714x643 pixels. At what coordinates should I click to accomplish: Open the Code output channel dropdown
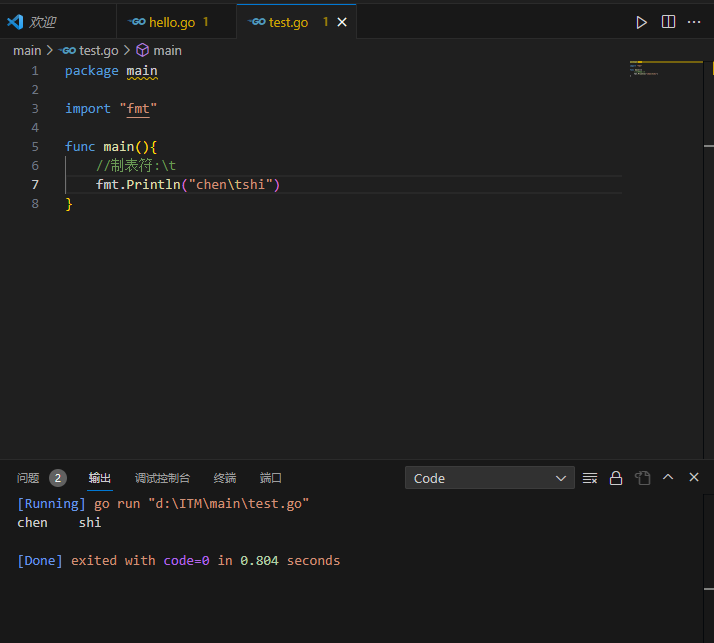(x=489, y=478)
